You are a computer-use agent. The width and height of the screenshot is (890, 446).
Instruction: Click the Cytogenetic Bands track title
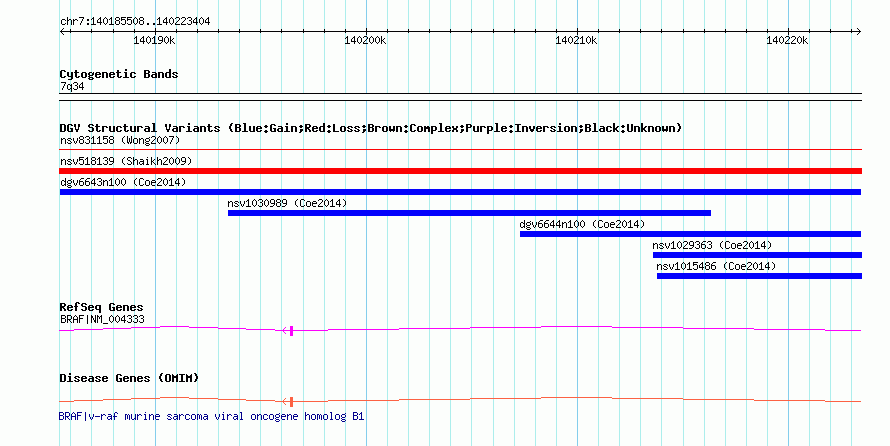[x=119, y=74]
